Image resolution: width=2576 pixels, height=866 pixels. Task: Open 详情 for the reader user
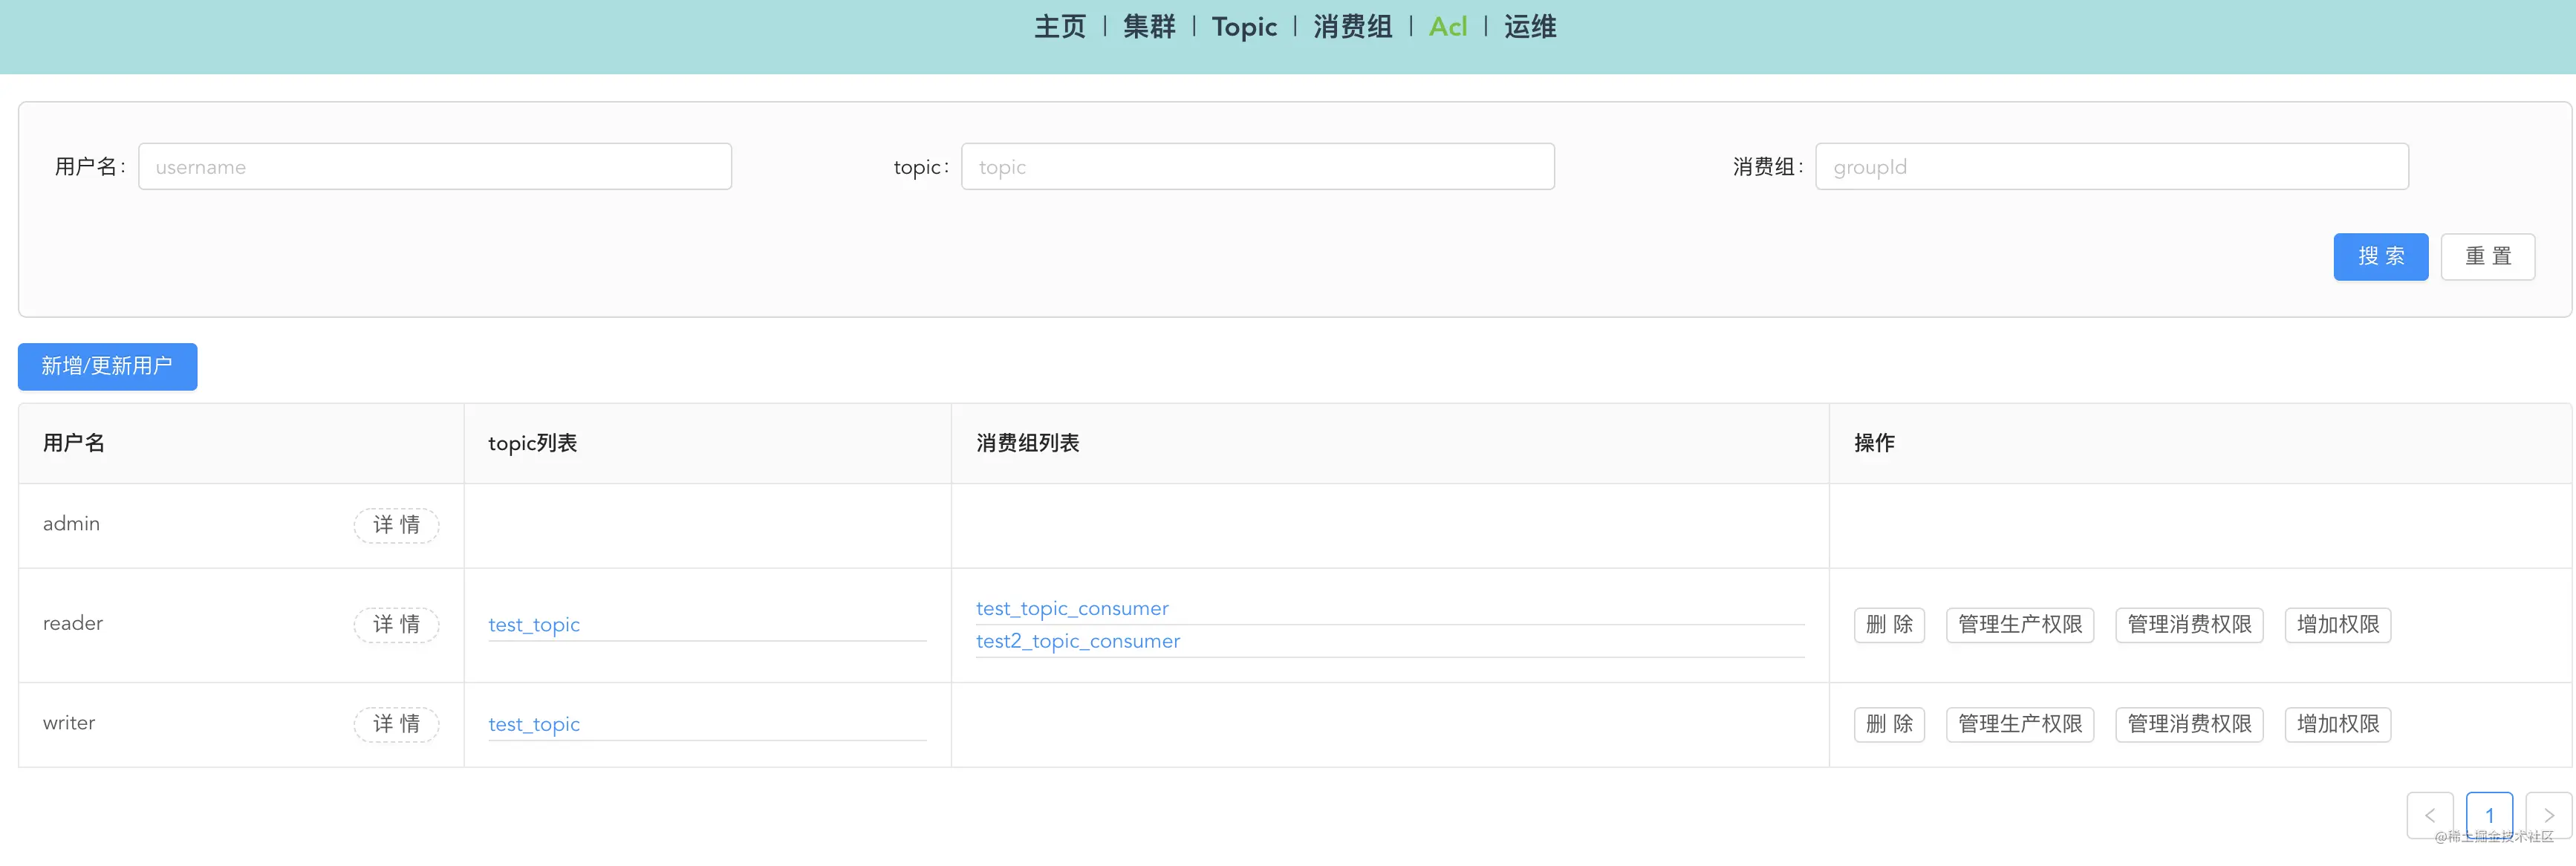click(x=397, y=625)
